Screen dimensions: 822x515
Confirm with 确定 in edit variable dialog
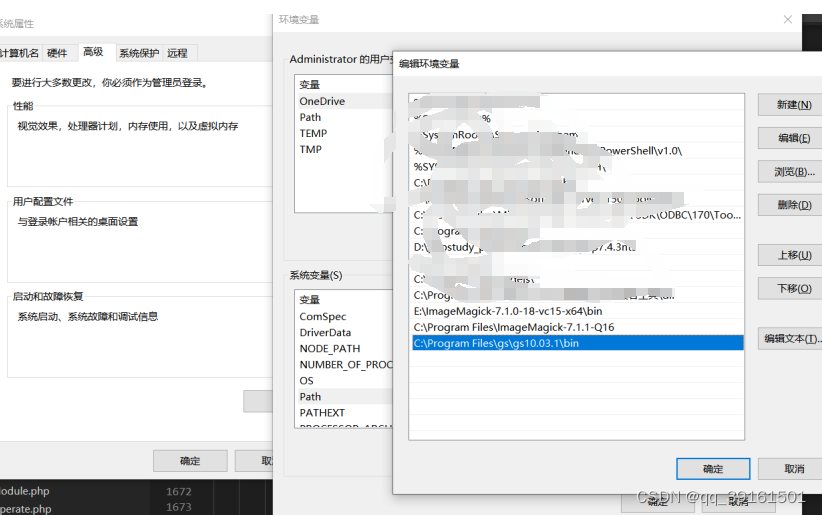point(713,469)
